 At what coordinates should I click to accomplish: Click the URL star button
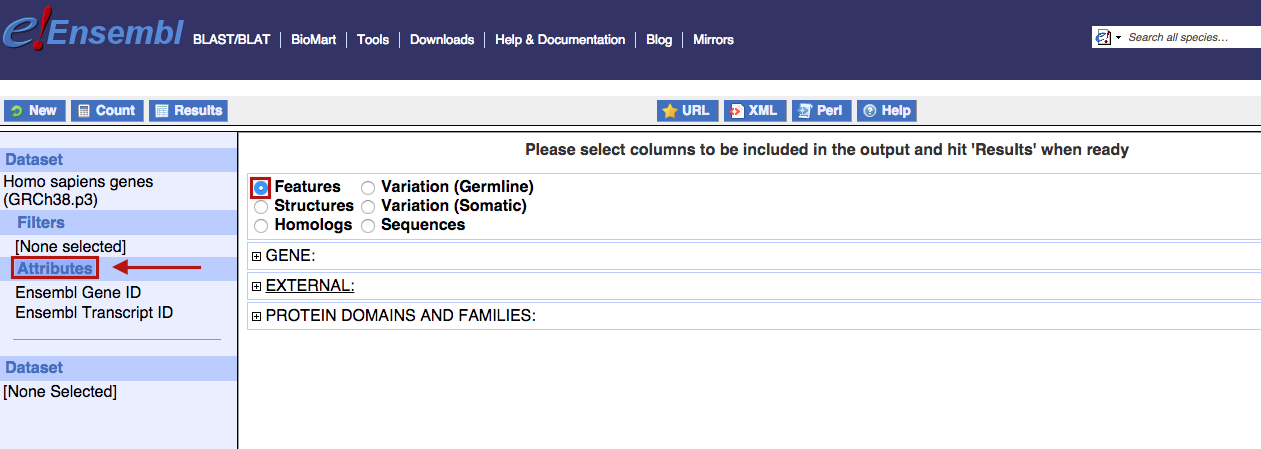click(686, 111)
